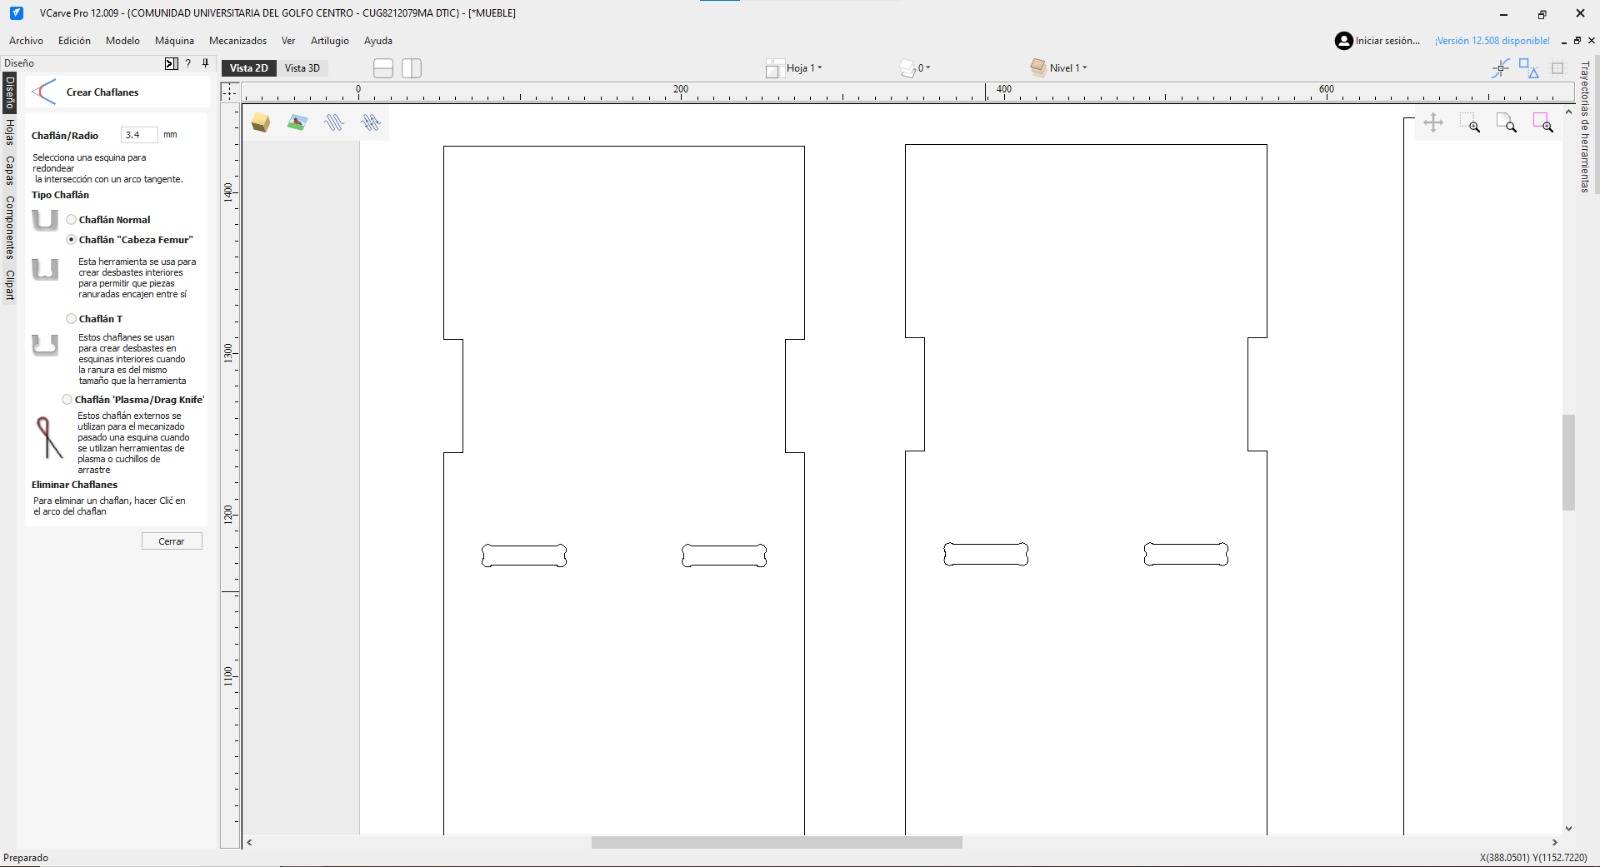Activate the zoom to box tool
Screen dimensions: 1600x867
pyautogui.click(x=1469, y=123)
